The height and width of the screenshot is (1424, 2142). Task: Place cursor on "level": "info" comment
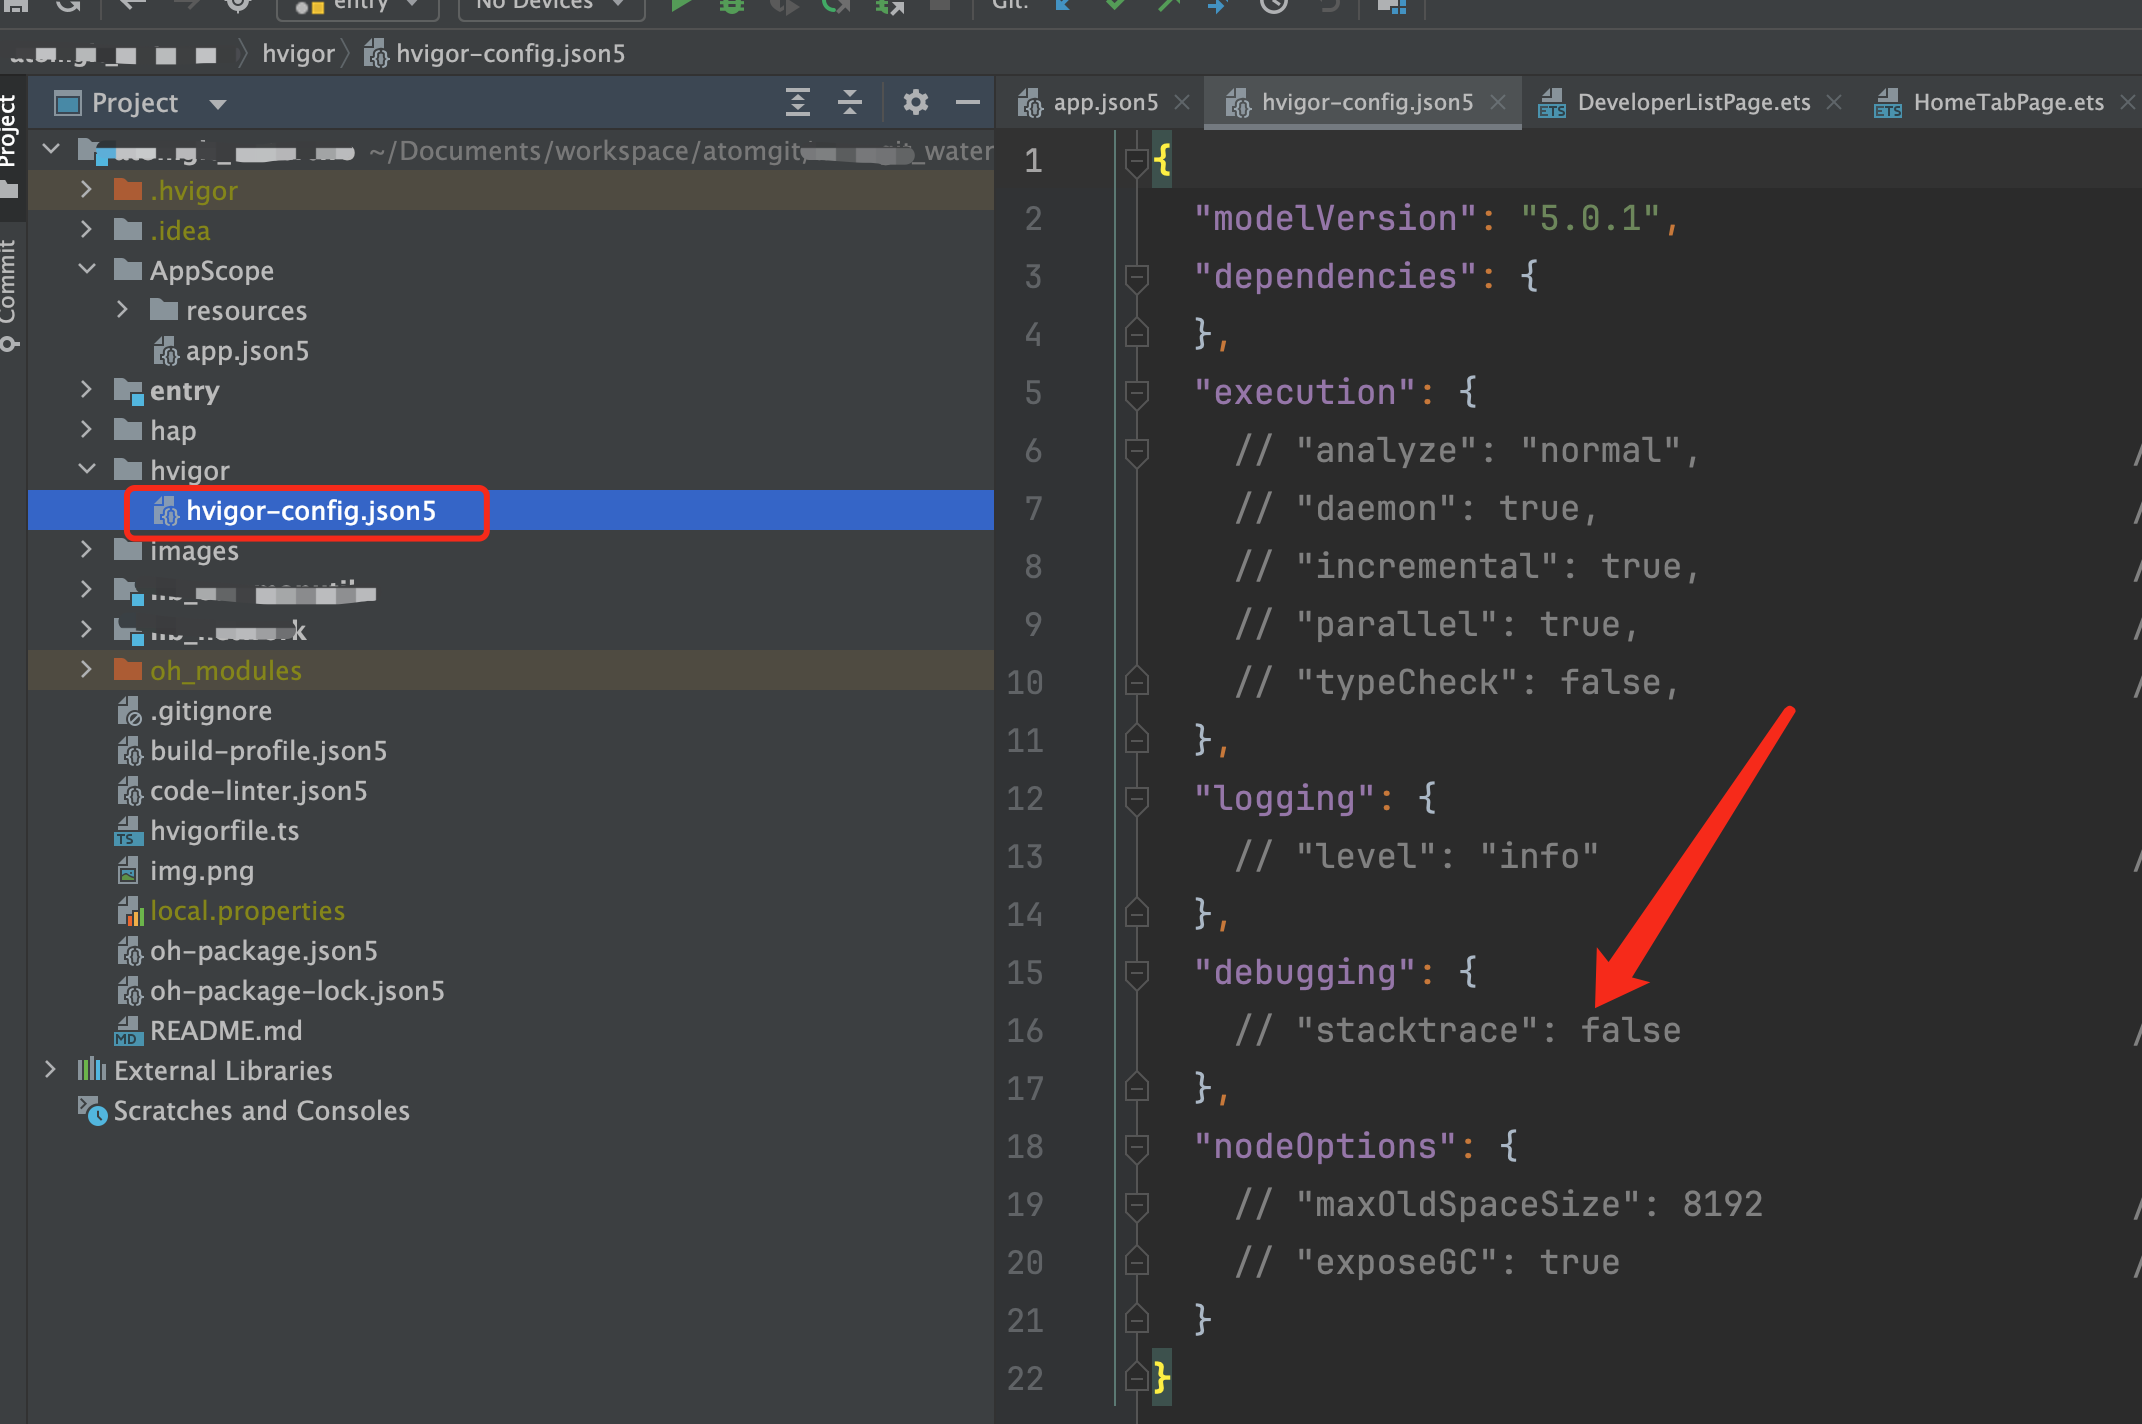click(x=1417, y=856)
